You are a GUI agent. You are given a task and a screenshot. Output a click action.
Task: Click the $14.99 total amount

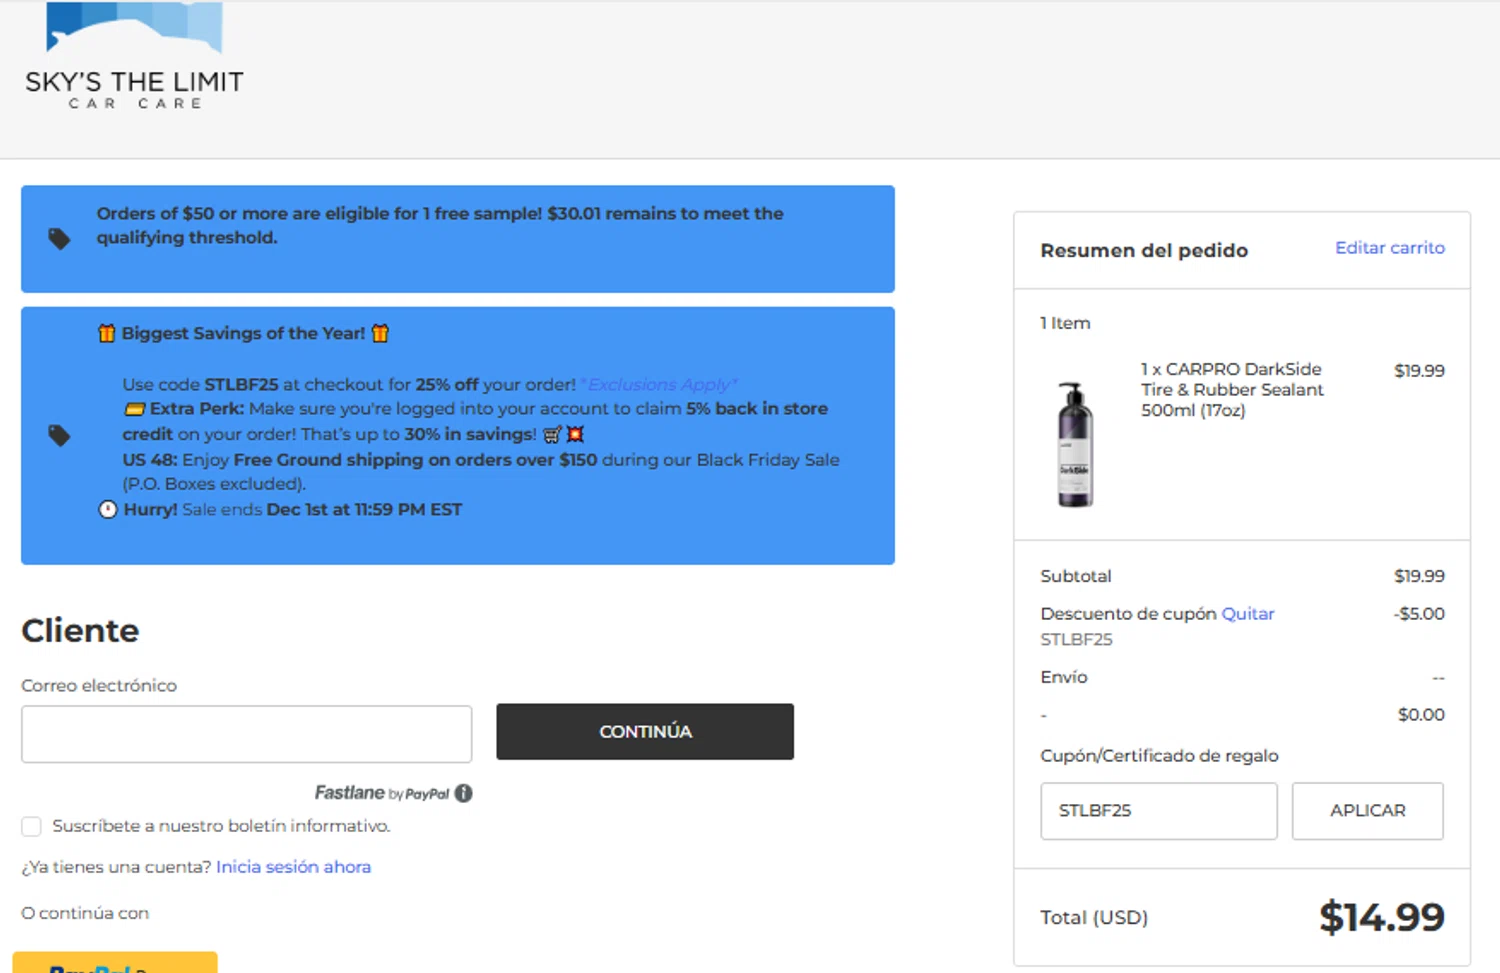click(1381, 917)
